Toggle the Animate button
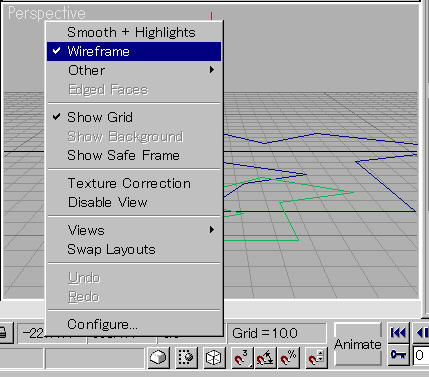 [358, 344]
